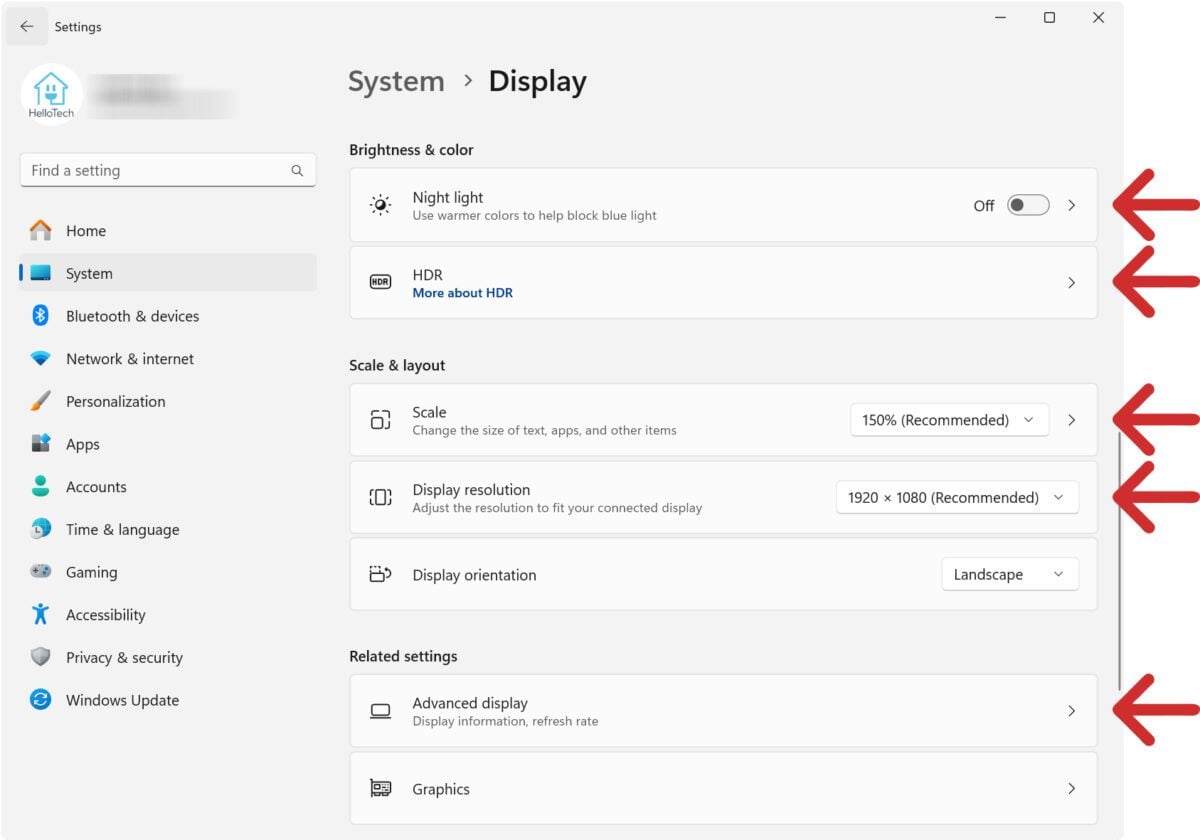
Task: Click the Privacy & security shield icon
Action: click(x=40, y=657)
